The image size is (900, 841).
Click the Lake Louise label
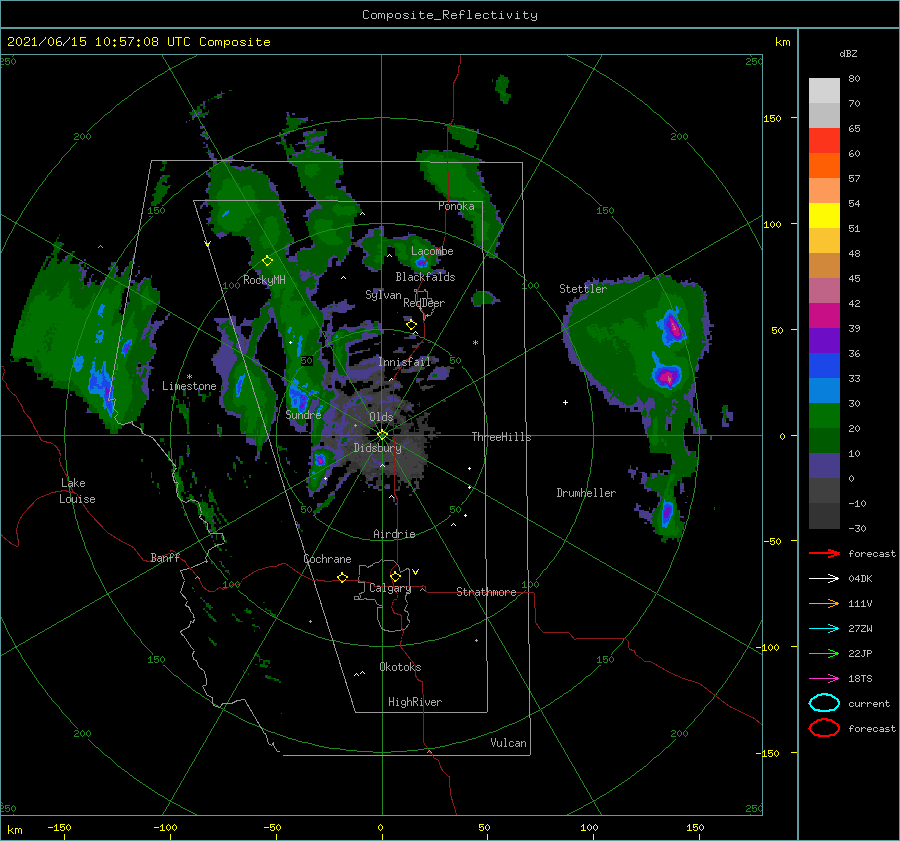[77, 491]
